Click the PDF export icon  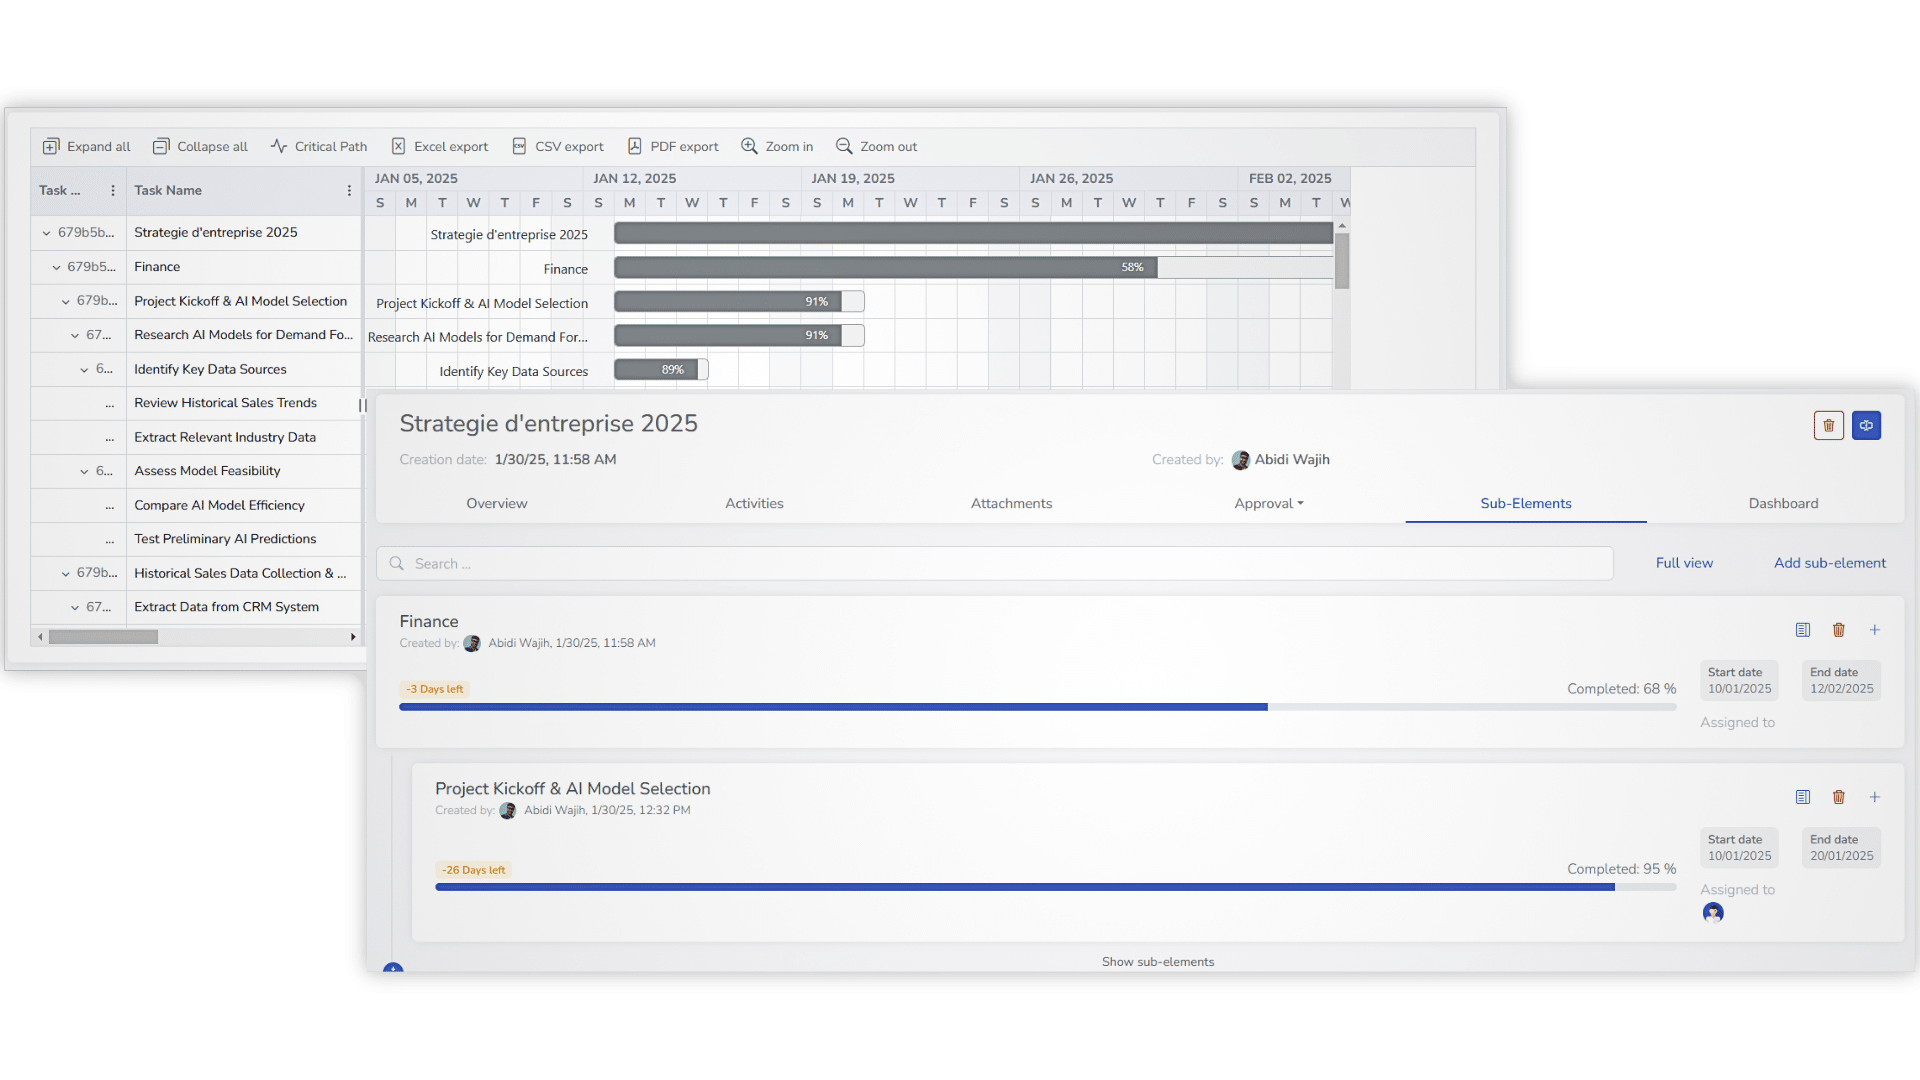tap(634, 147)
